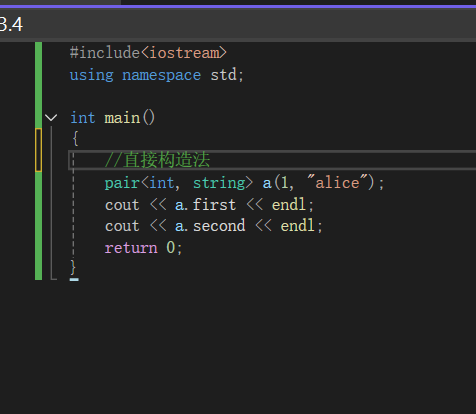Screen dimensions: 476x414
Task: Click the yellow change marker in the margin
Action: [38, 150]
